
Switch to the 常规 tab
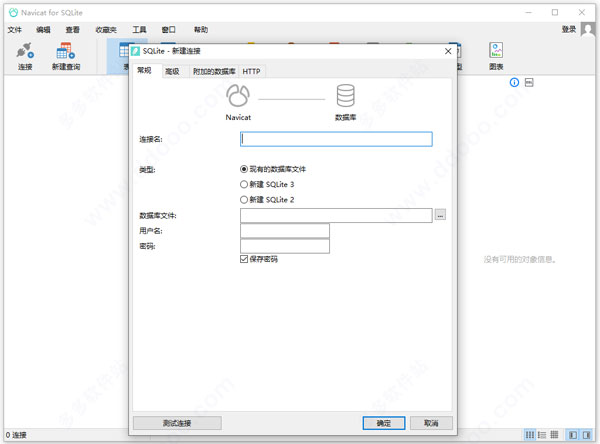(144, 70)
